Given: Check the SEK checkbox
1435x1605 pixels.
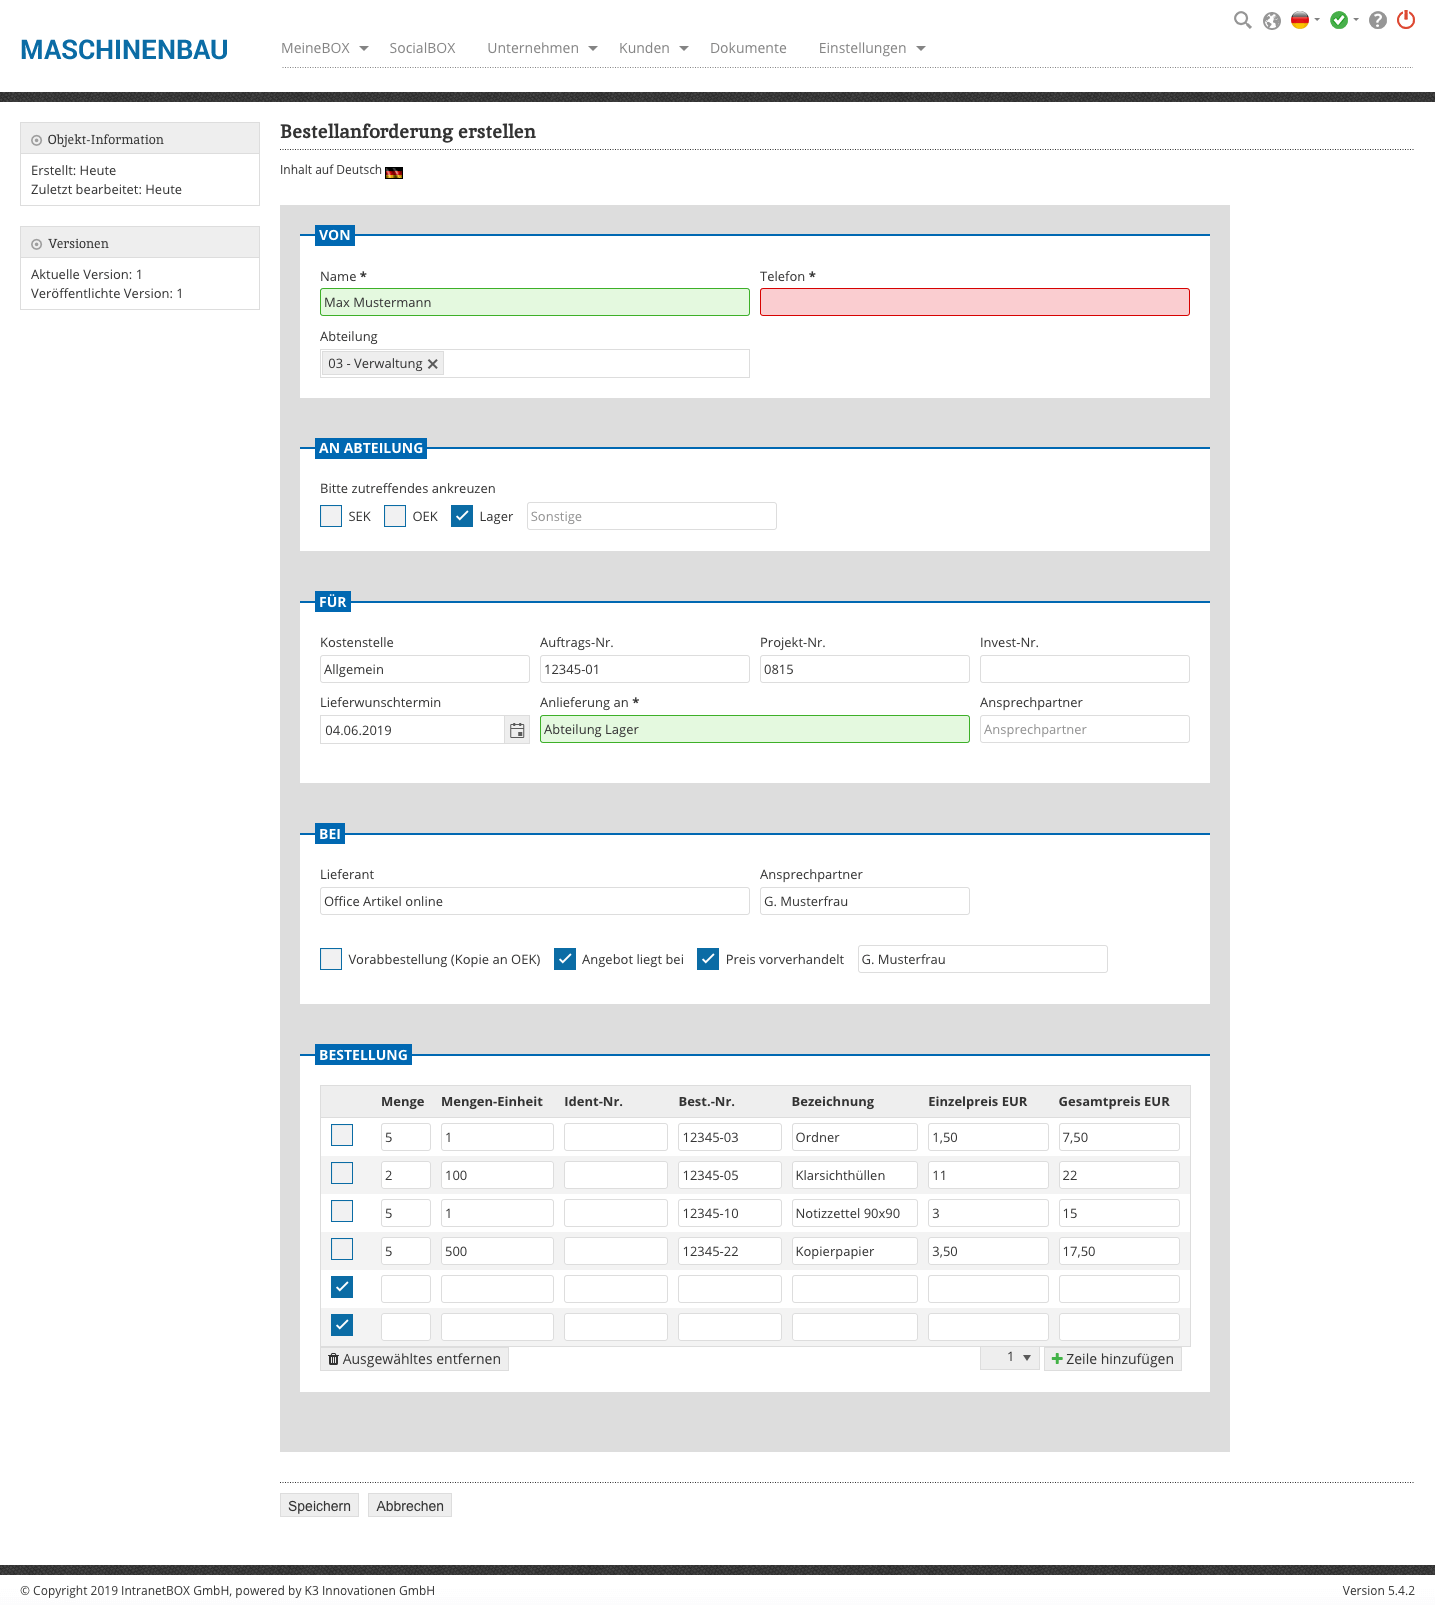Looking at the screenshot, I should pos(331,516).
